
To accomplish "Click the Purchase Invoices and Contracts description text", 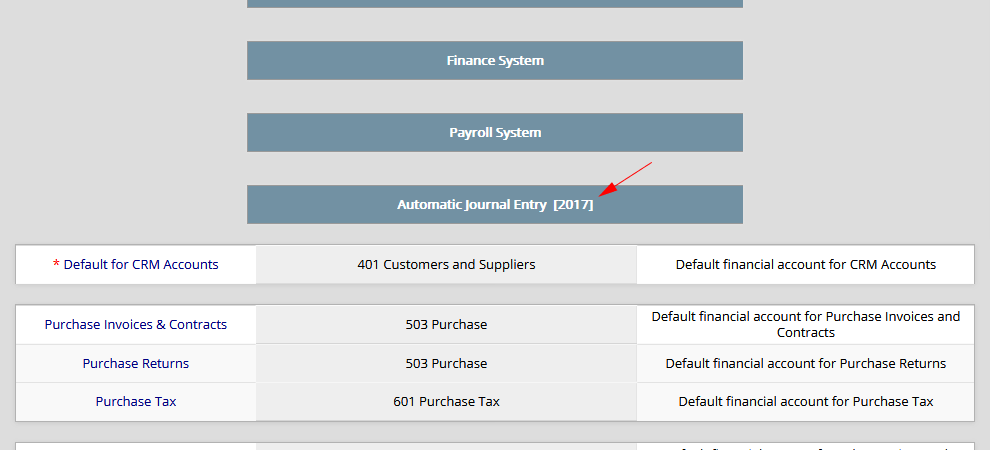I will [x=805, y=324].
